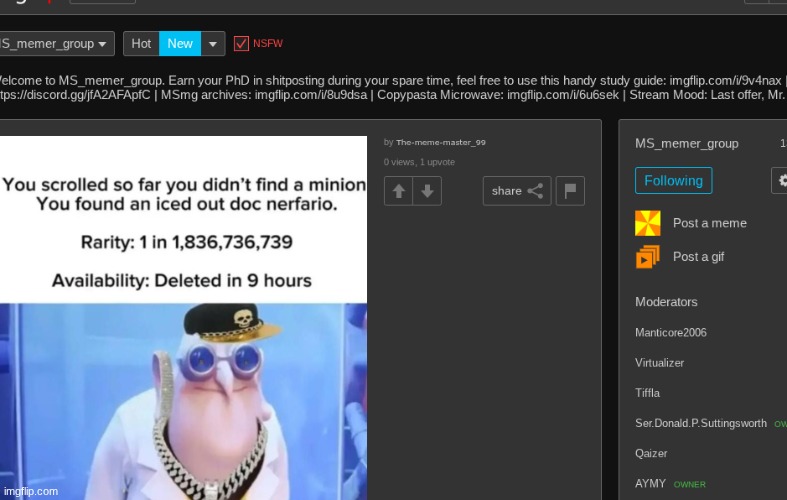The image size is (787, 500).
Task: Click the Post a gif link
Action: pos(698,257)
